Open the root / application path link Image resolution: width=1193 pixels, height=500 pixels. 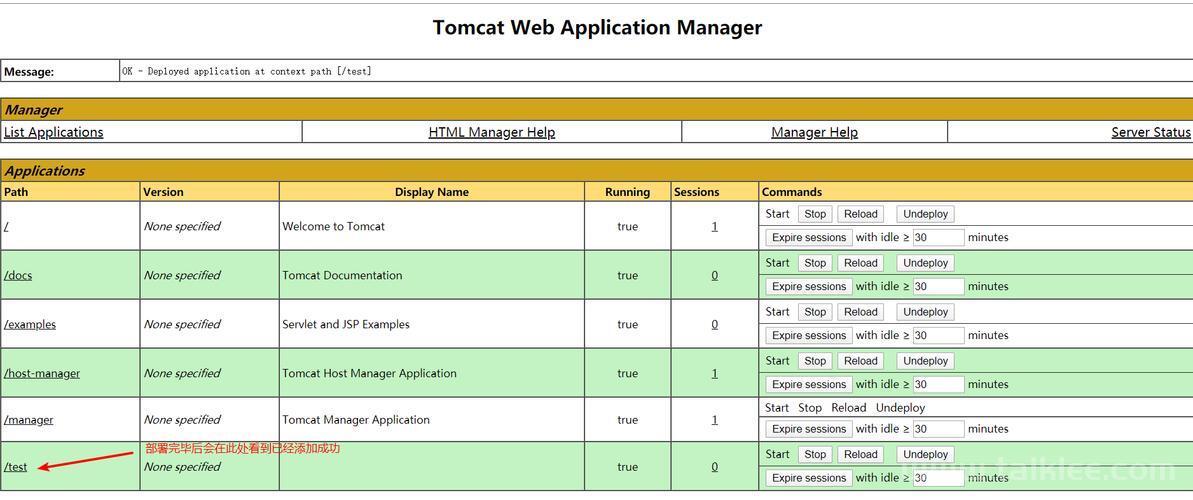tap(6, 226)
